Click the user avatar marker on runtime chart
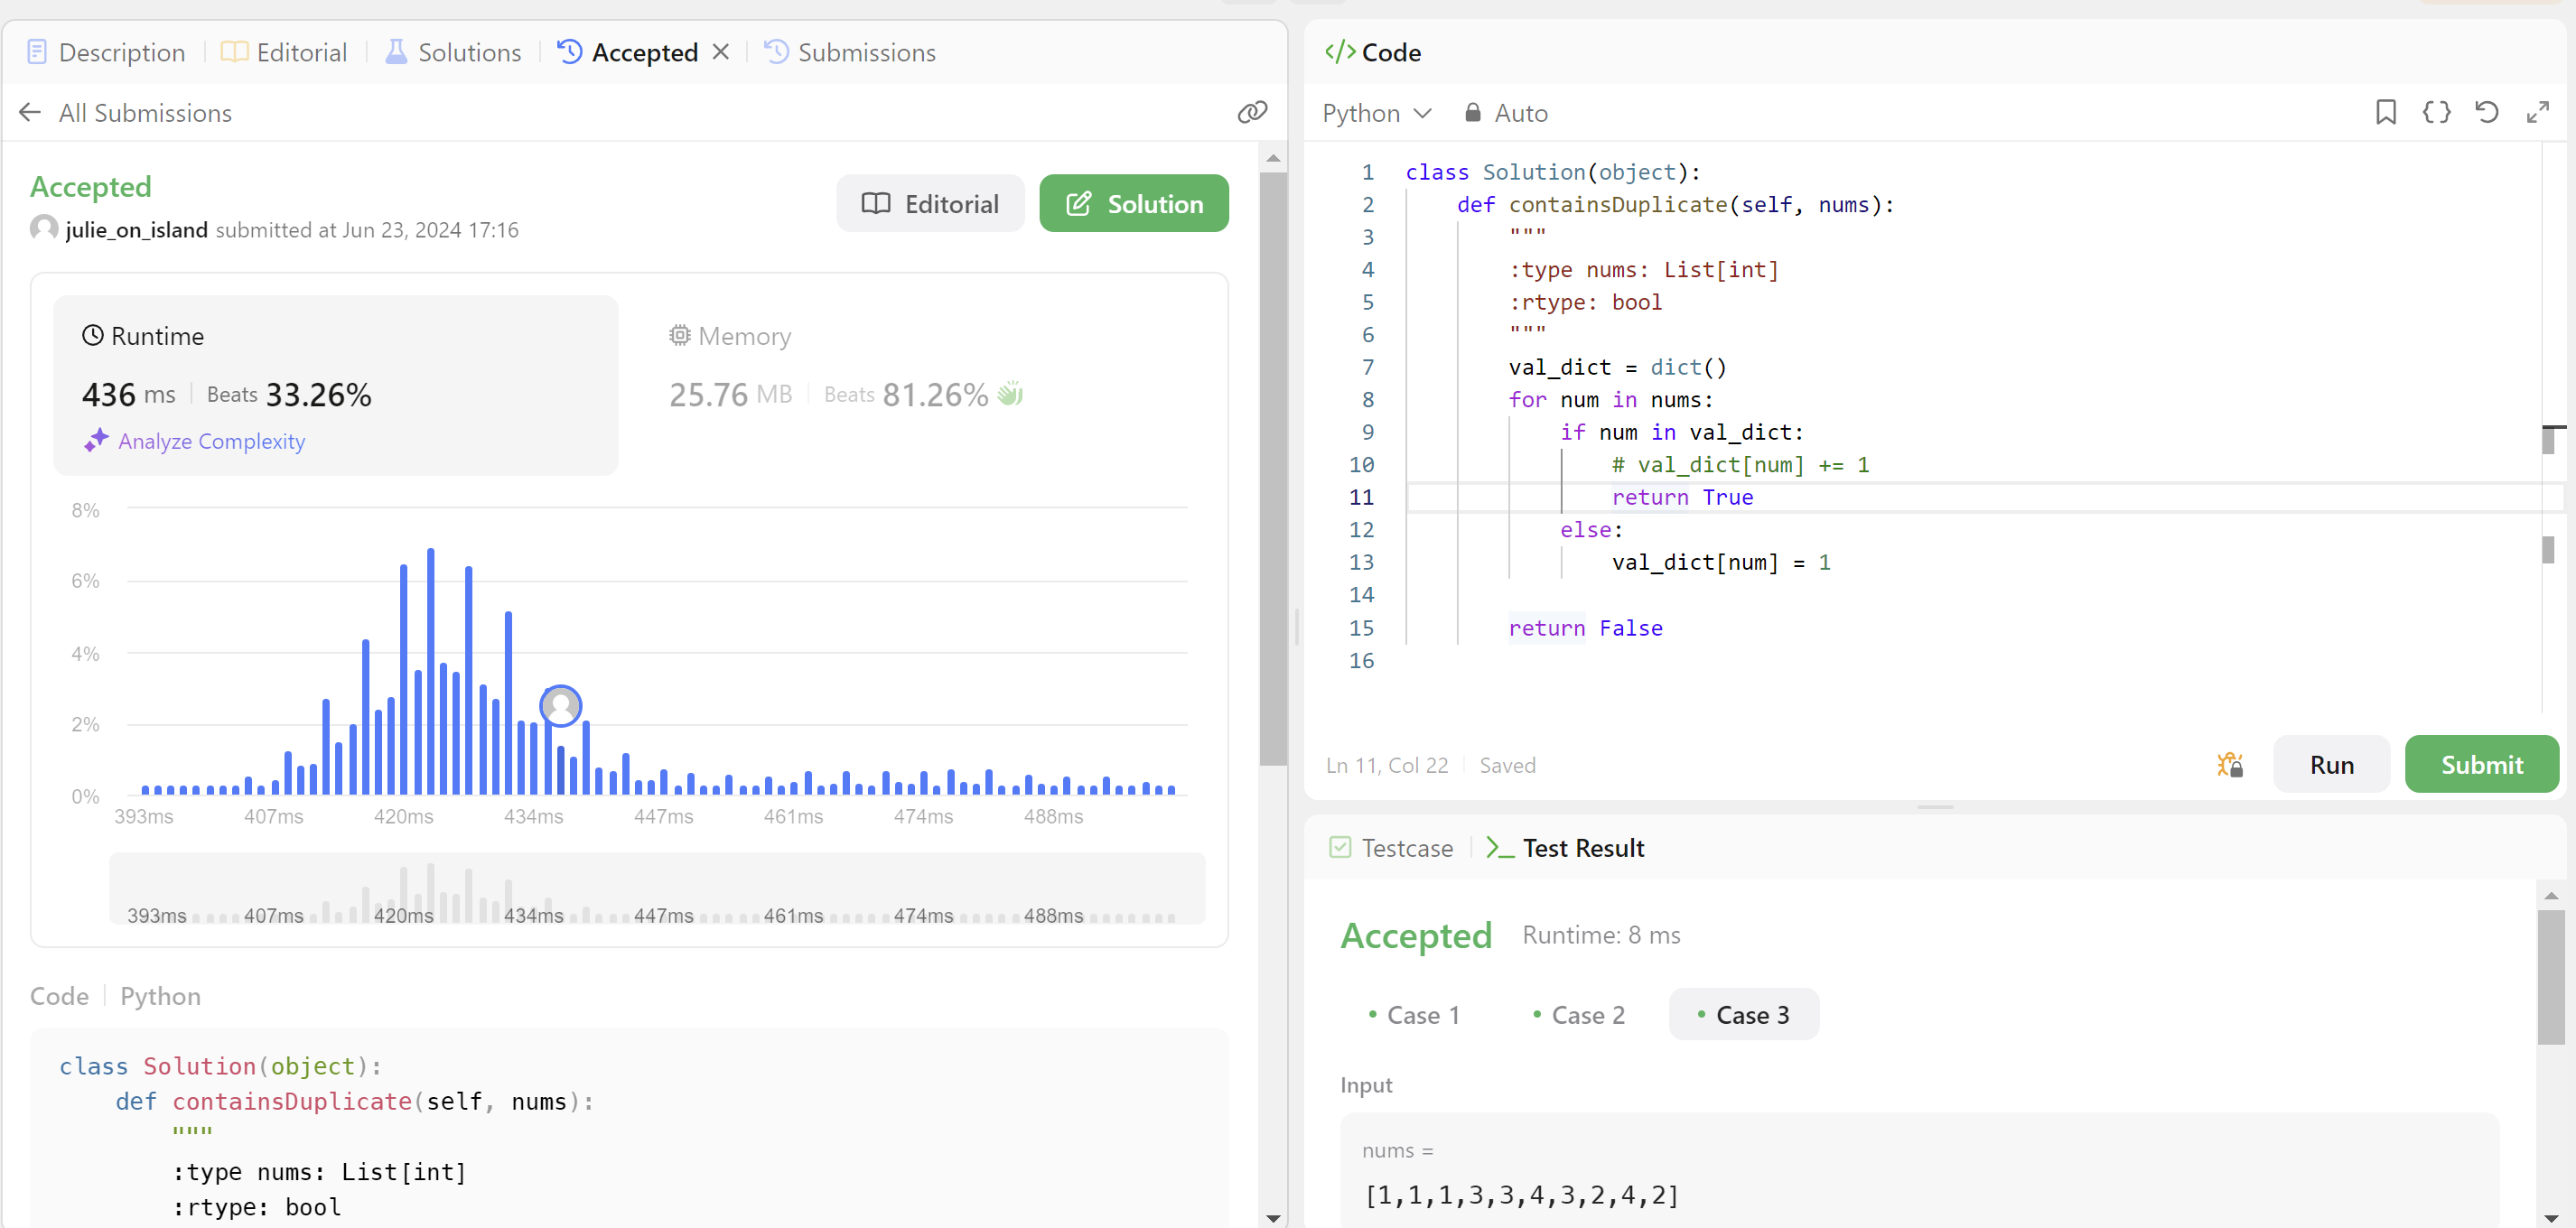 (560, 706)
